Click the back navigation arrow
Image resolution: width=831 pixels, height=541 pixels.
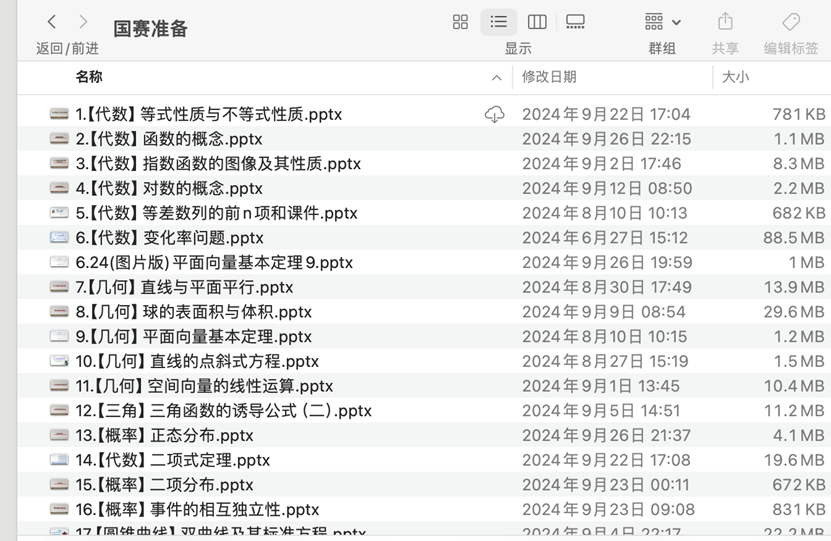(51, 22)
